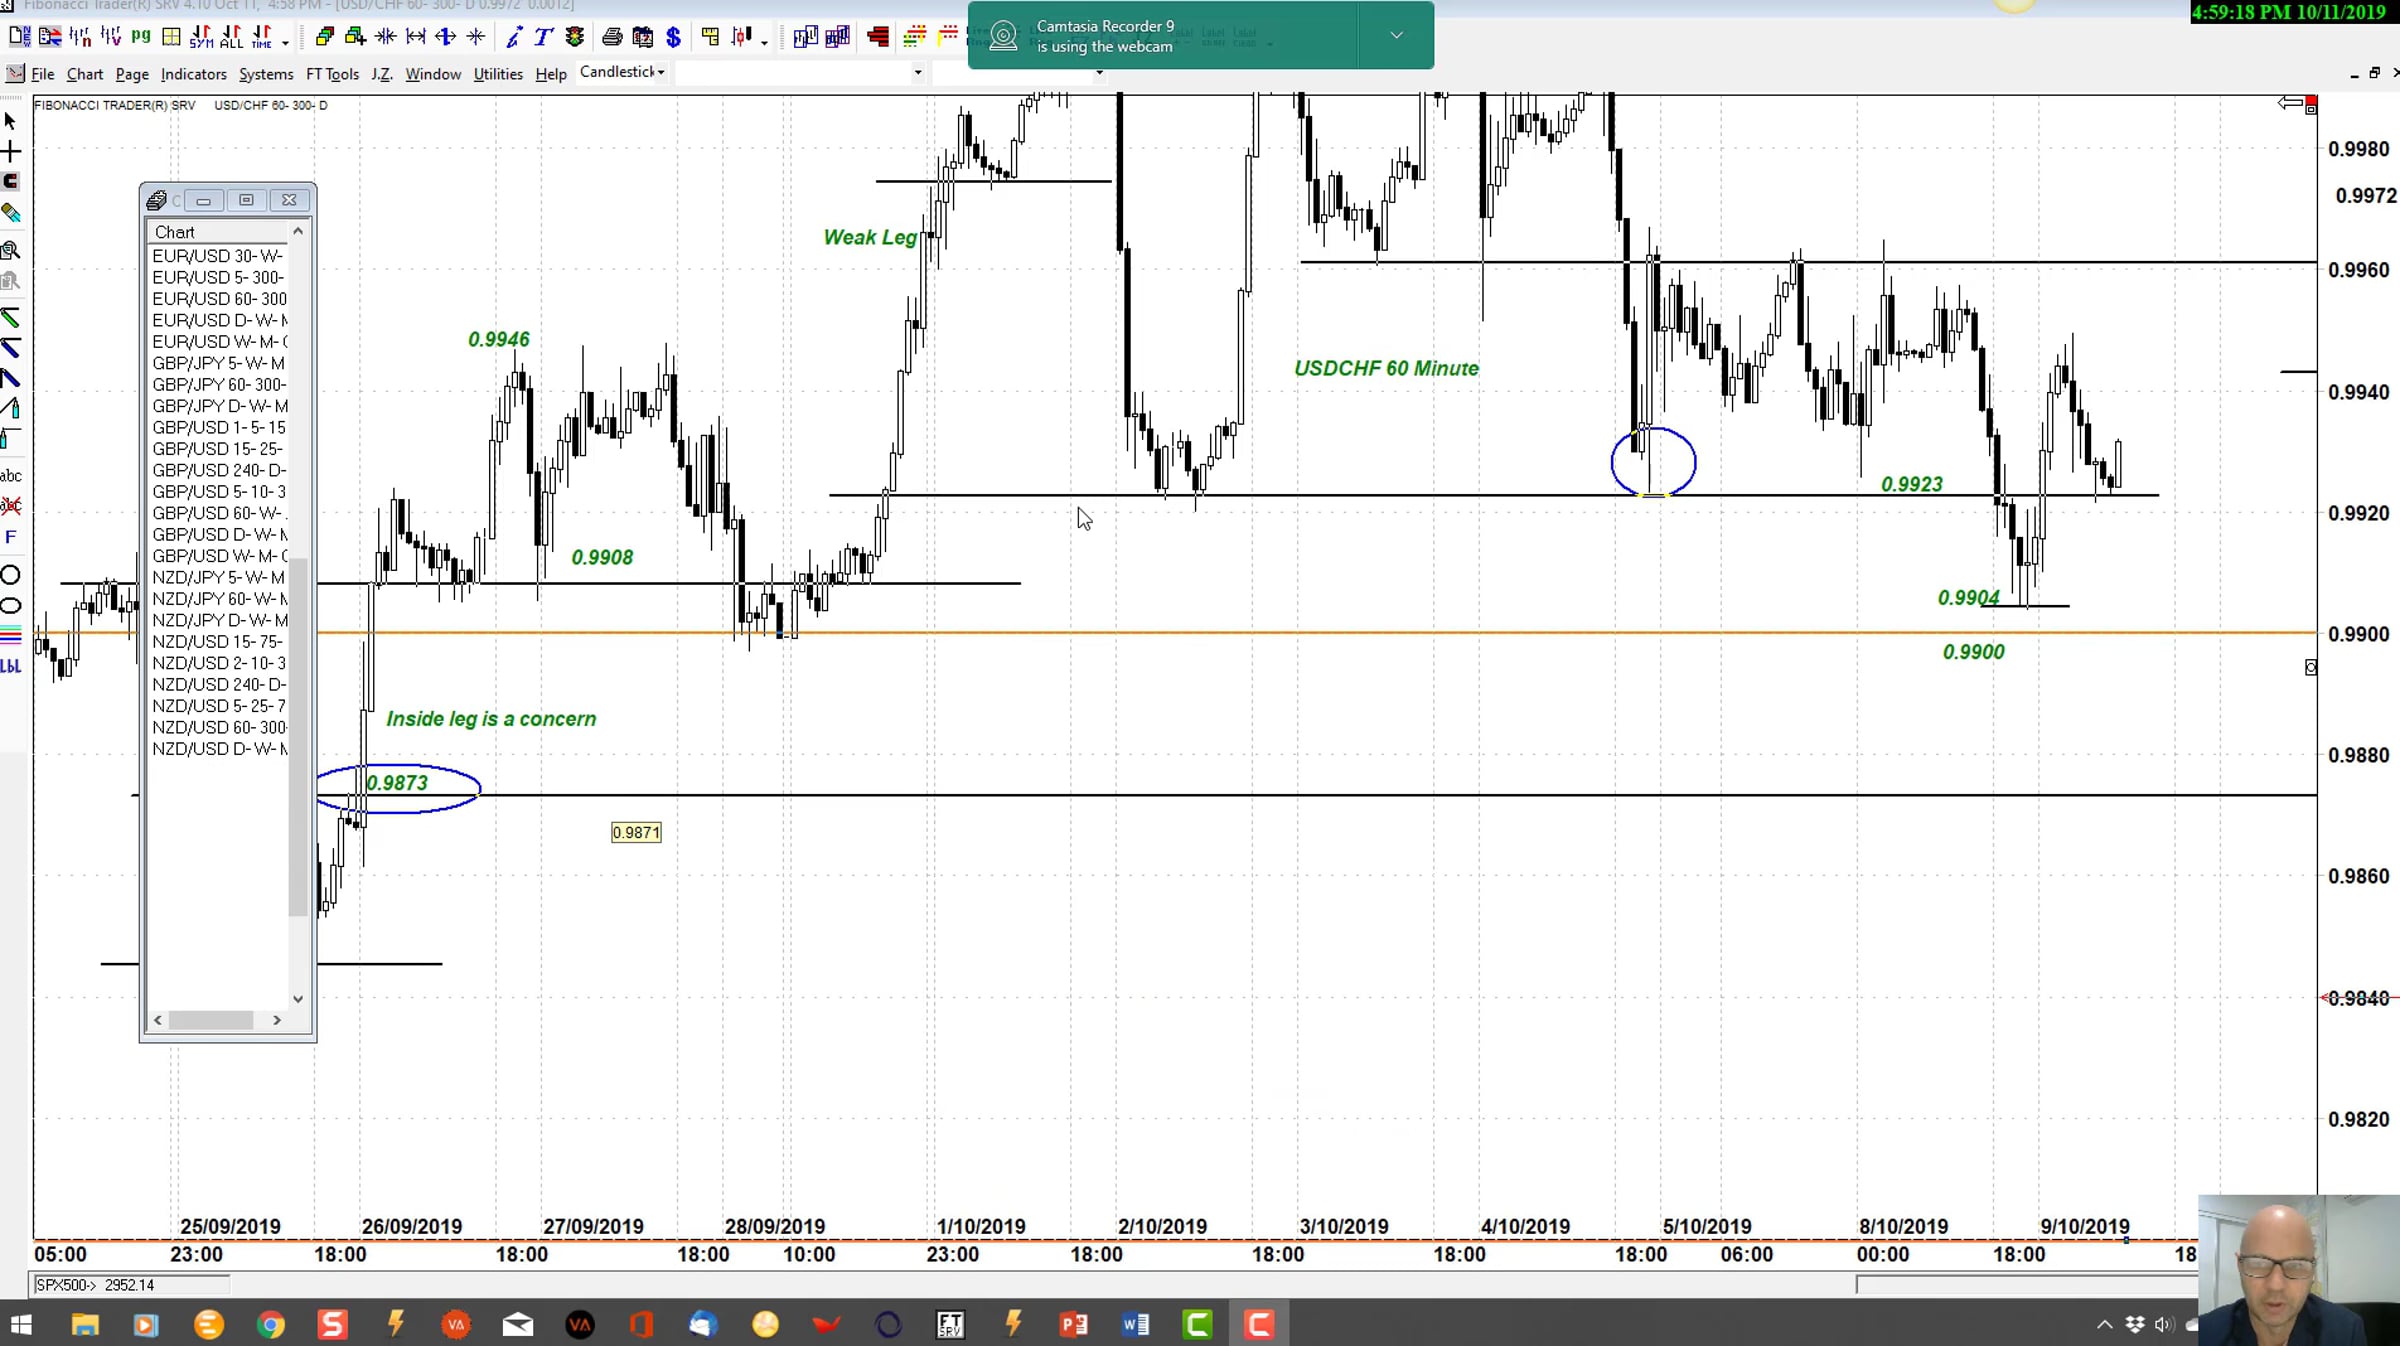
Task: Select the ellipse drawing tool
Action: [x=11, y=606]
